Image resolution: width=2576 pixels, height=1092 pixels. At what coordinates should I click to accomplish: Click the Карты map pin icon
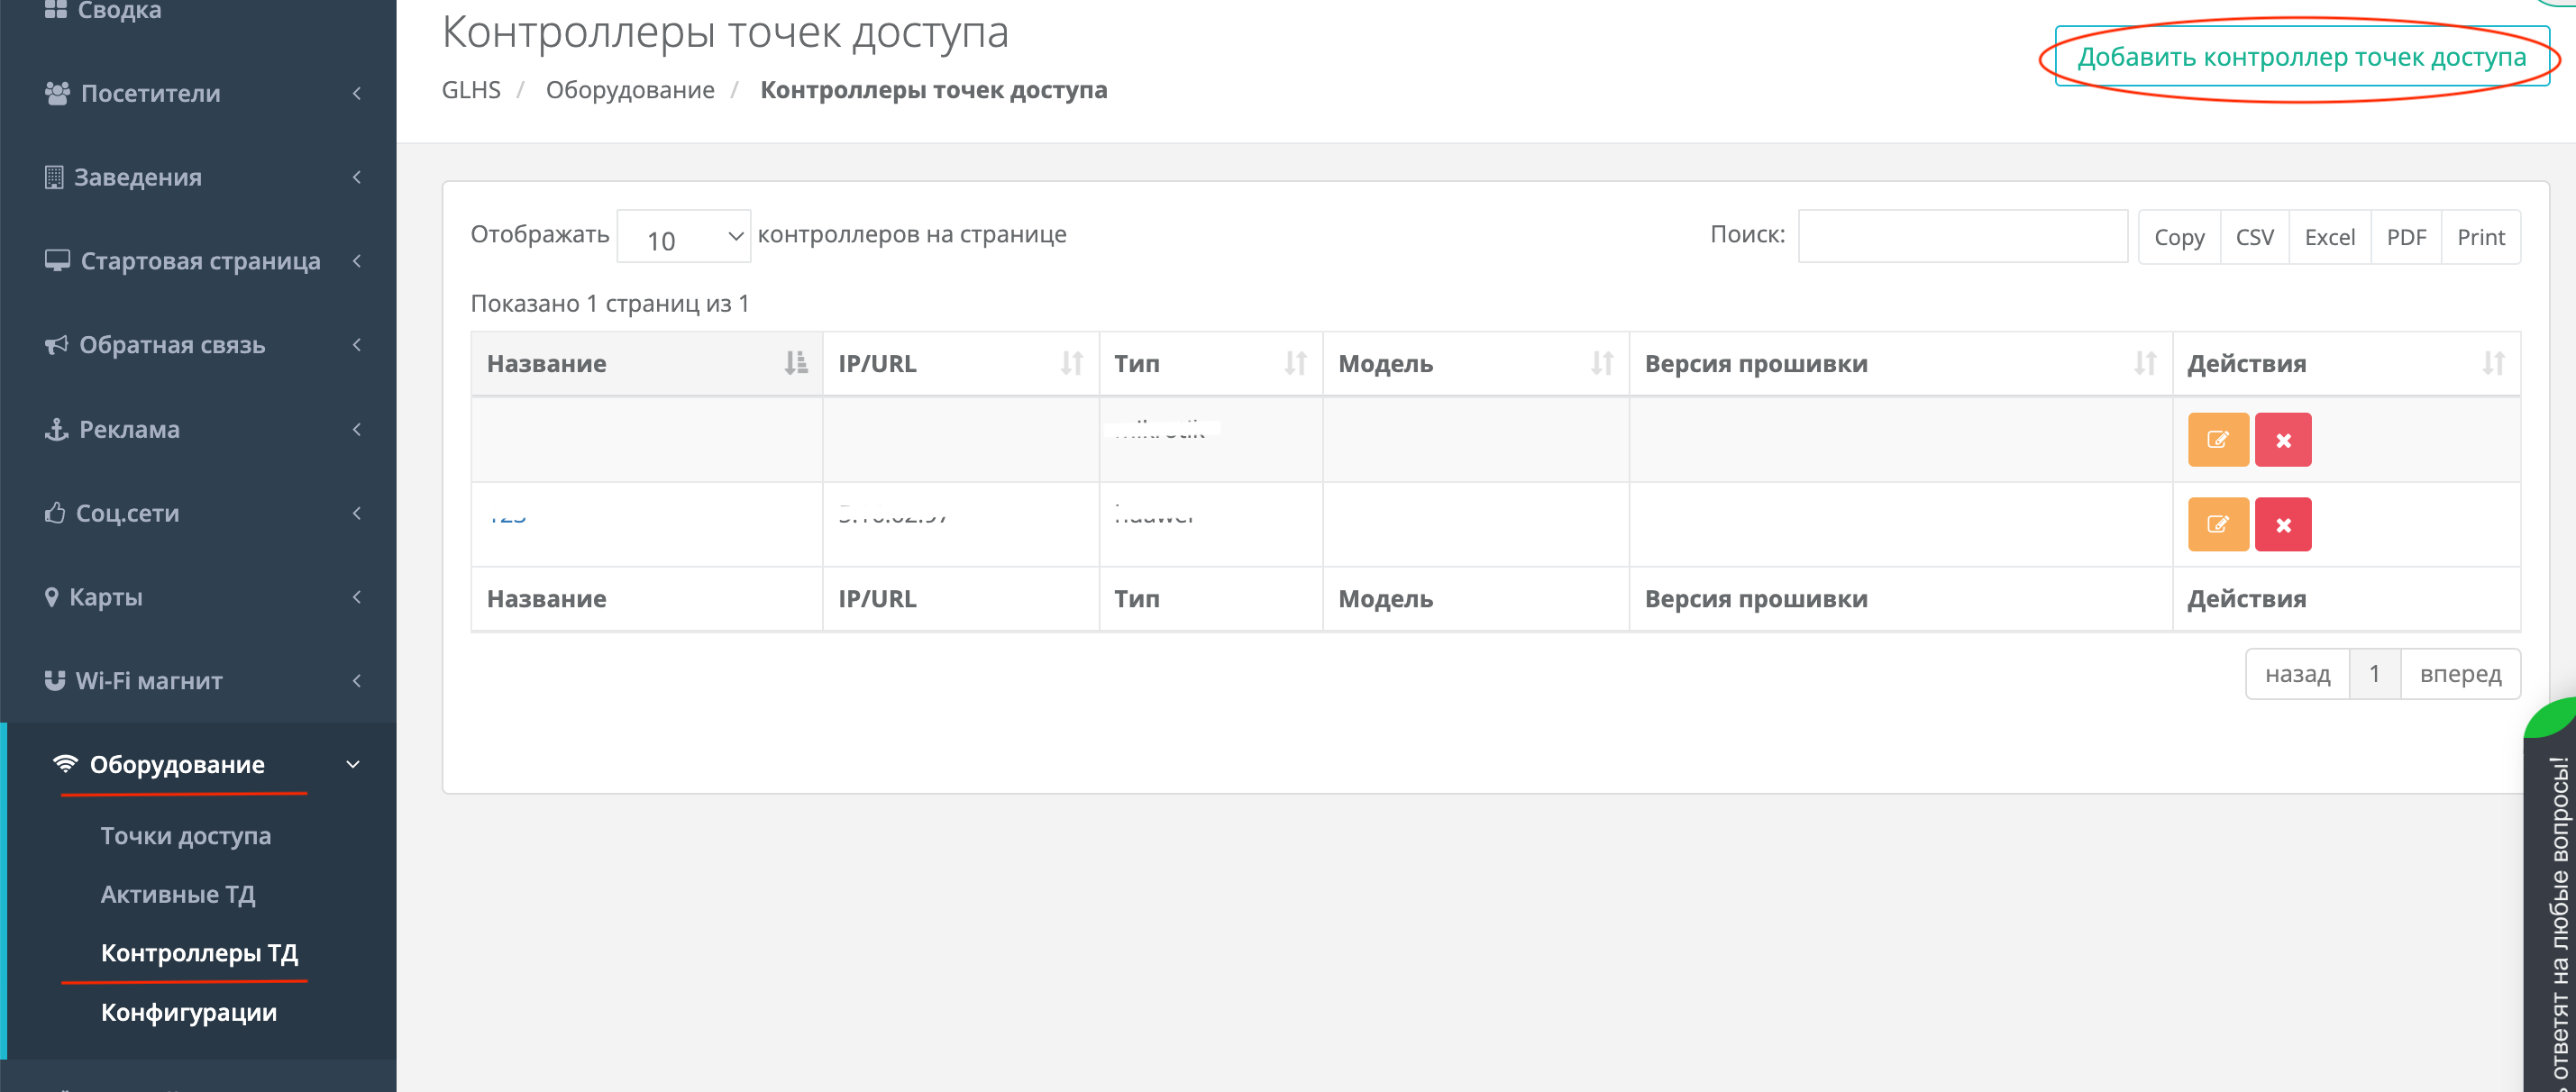[52, 597]
